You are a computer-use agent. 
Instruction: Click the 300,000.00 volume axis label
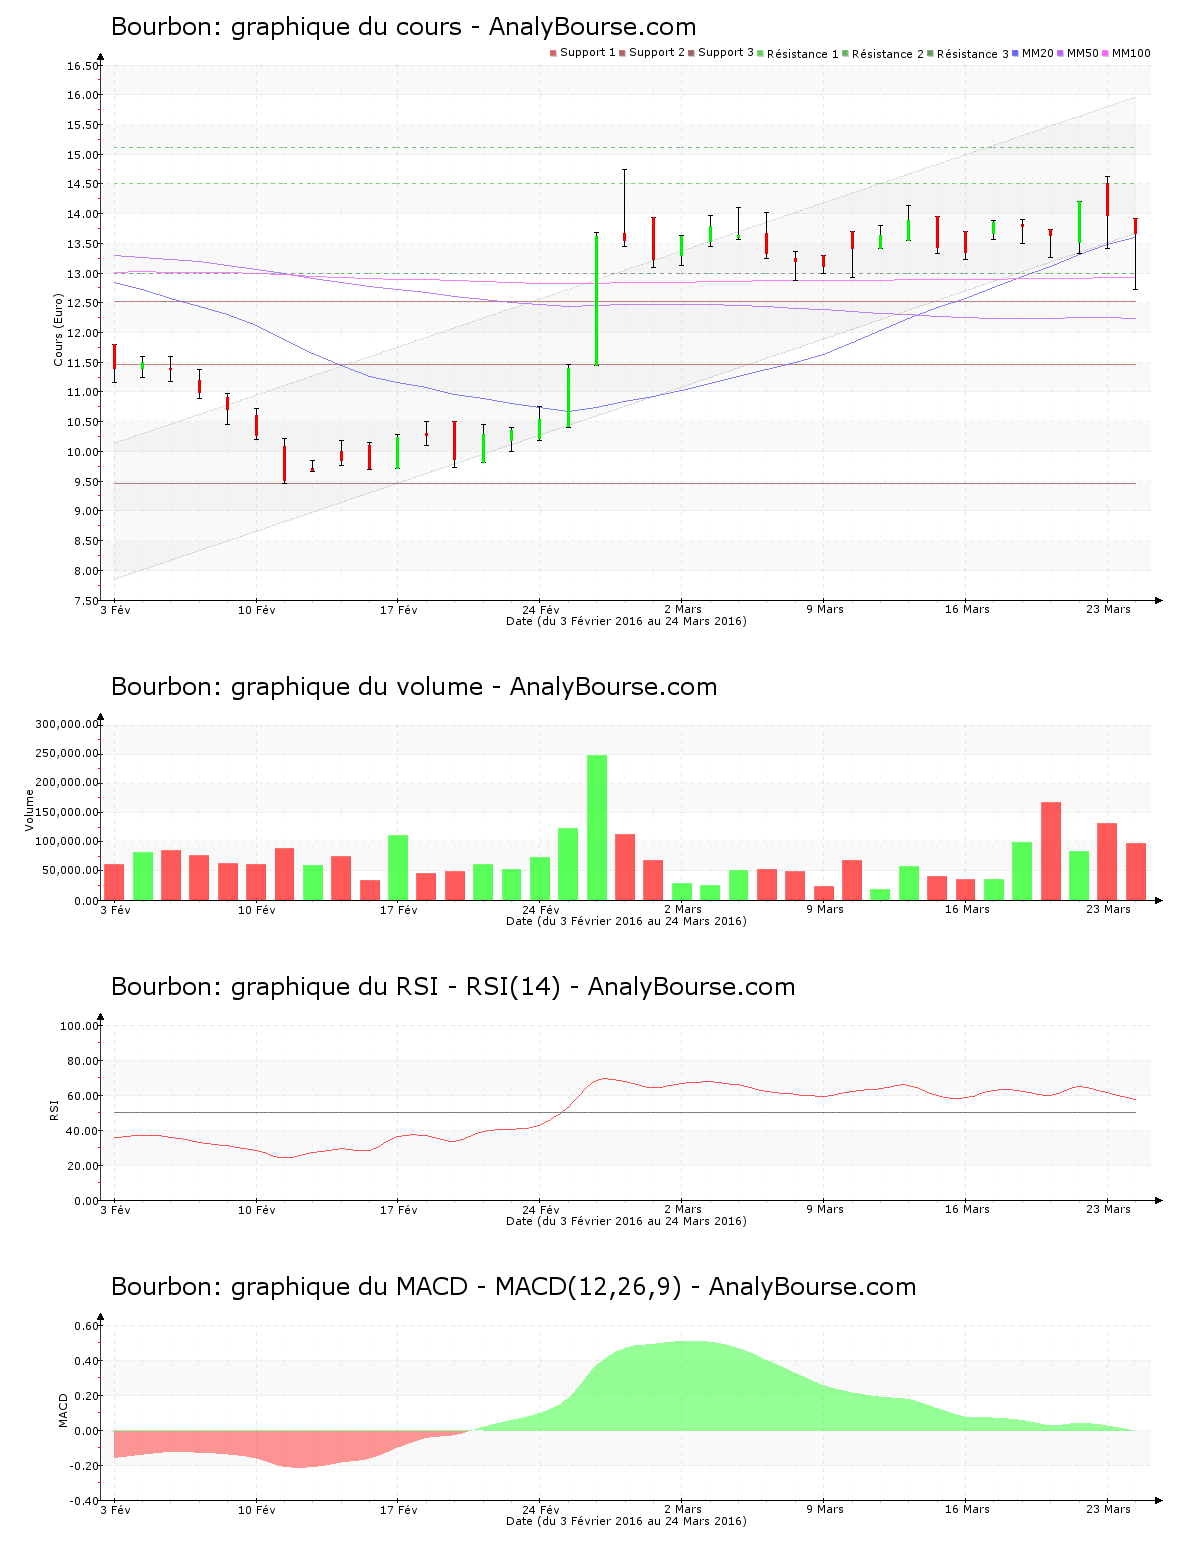67,724
